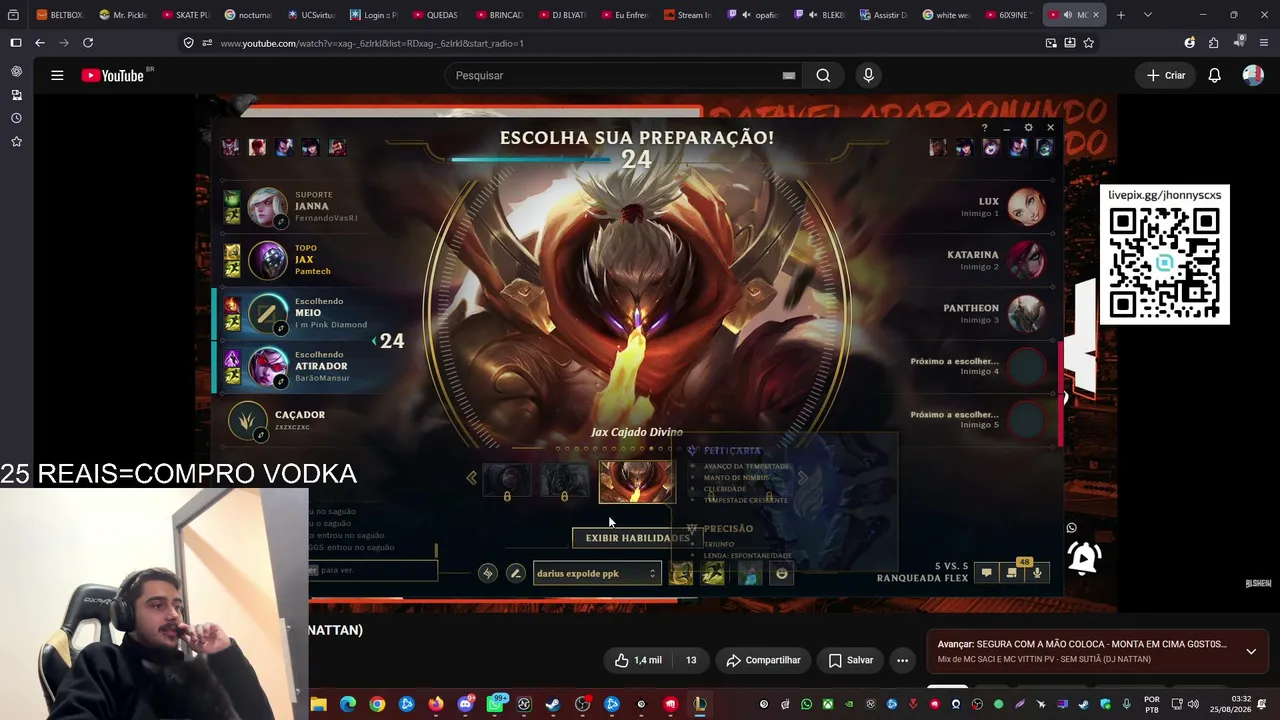This screenshot has height=720, width=1280.
Task: Open history clock icon in browser sidebar
Action: (x=16, y=118)
